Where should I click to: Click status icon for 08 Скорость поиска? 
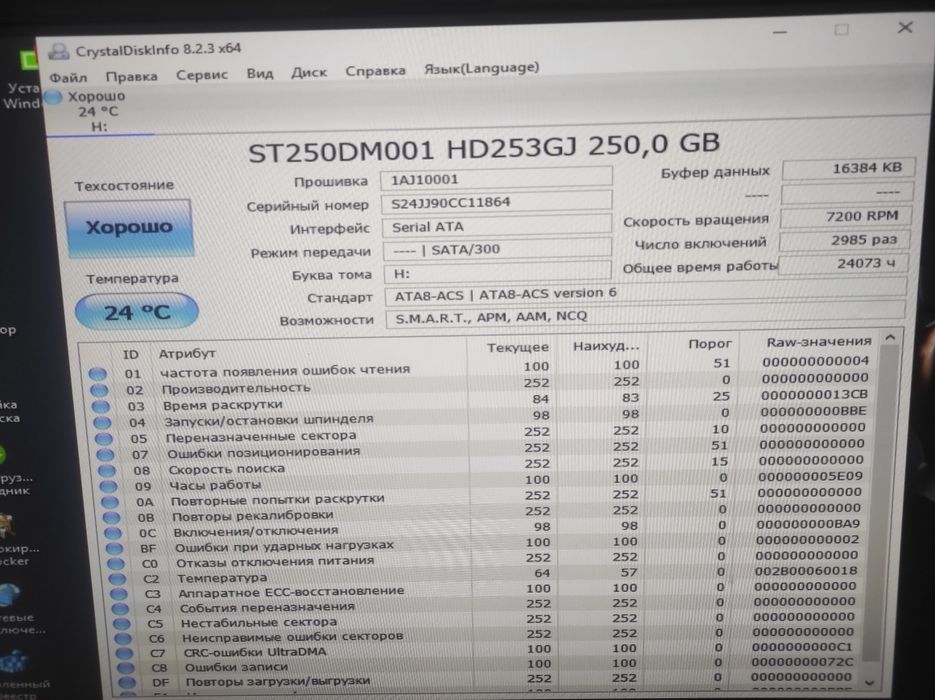[107, 470]
